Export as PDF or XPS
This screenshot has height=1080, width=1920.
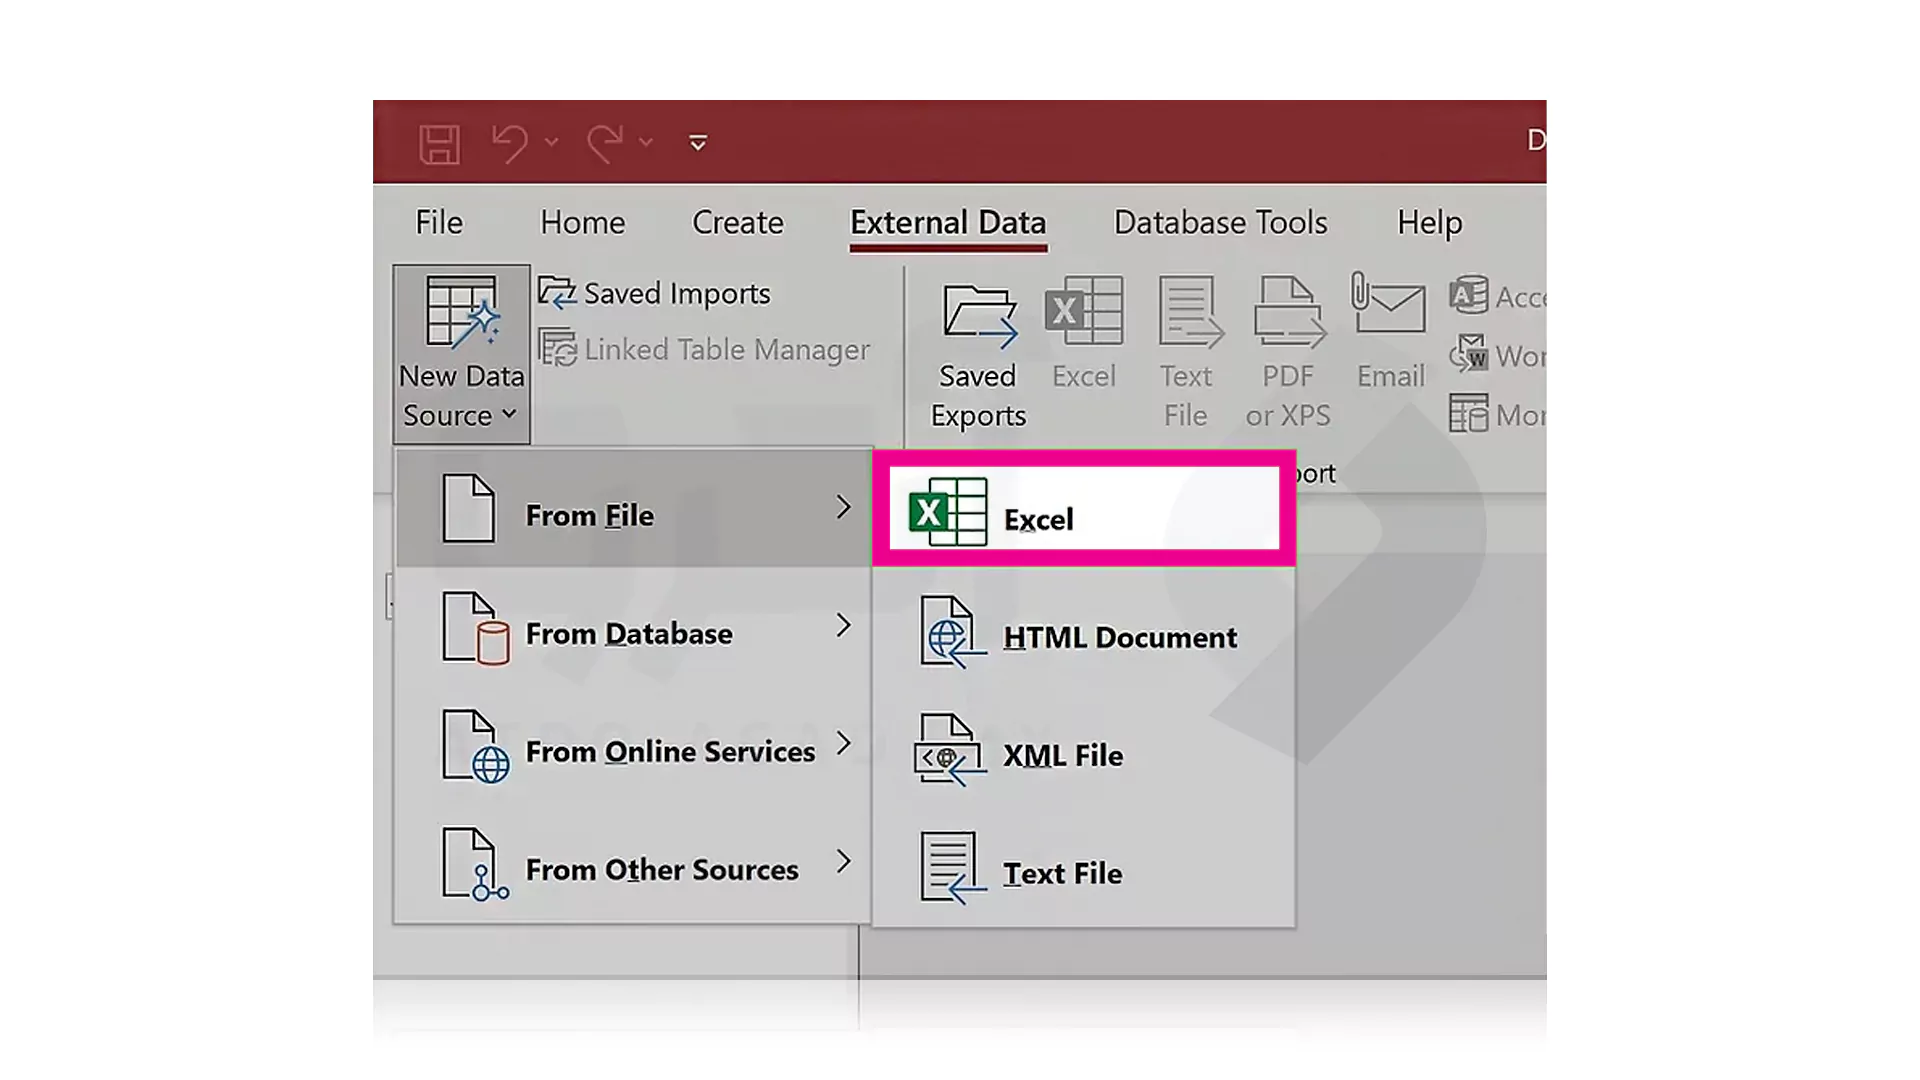[1288, 313]
